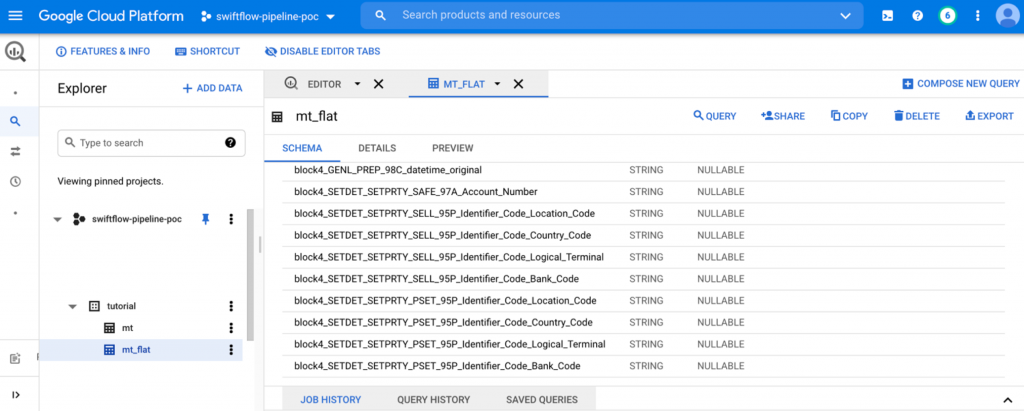
Task: Collapse the swiftflow-pipeline-poc project tree
Action: pos(57,219)
